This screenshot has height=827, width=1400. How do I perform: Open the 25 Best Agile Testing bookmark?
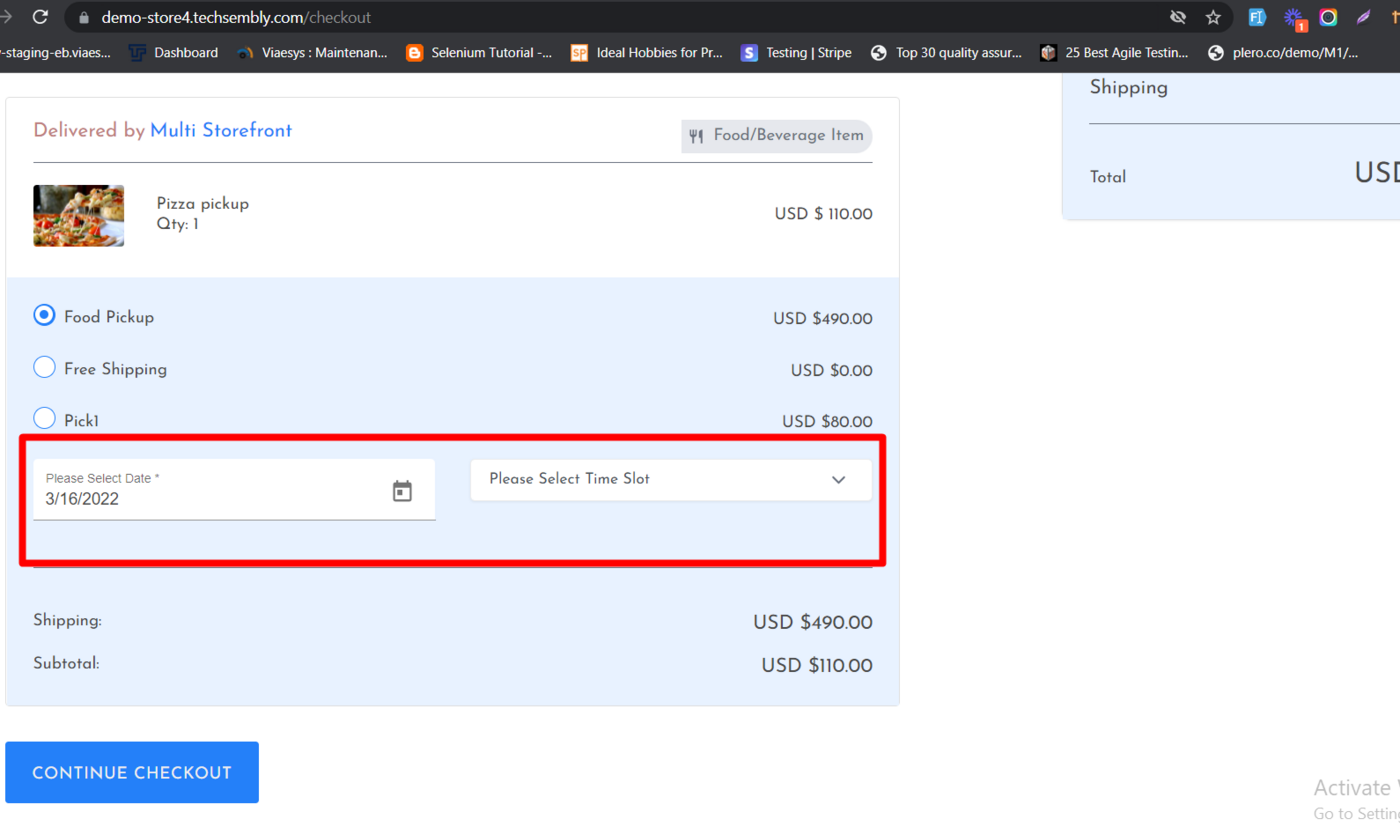tap(1115, 53)
